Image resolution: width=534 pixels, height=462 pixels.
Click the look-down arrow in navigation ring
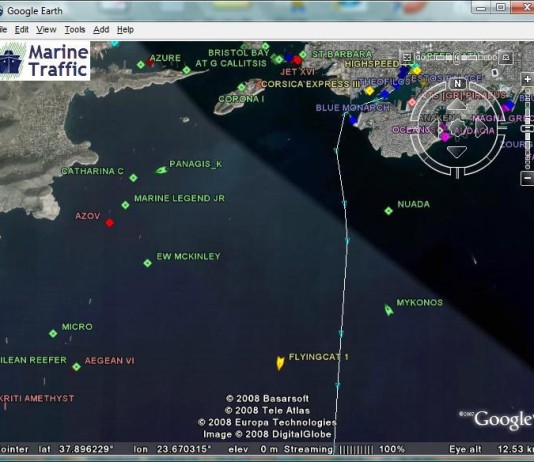tap(457, 152)
